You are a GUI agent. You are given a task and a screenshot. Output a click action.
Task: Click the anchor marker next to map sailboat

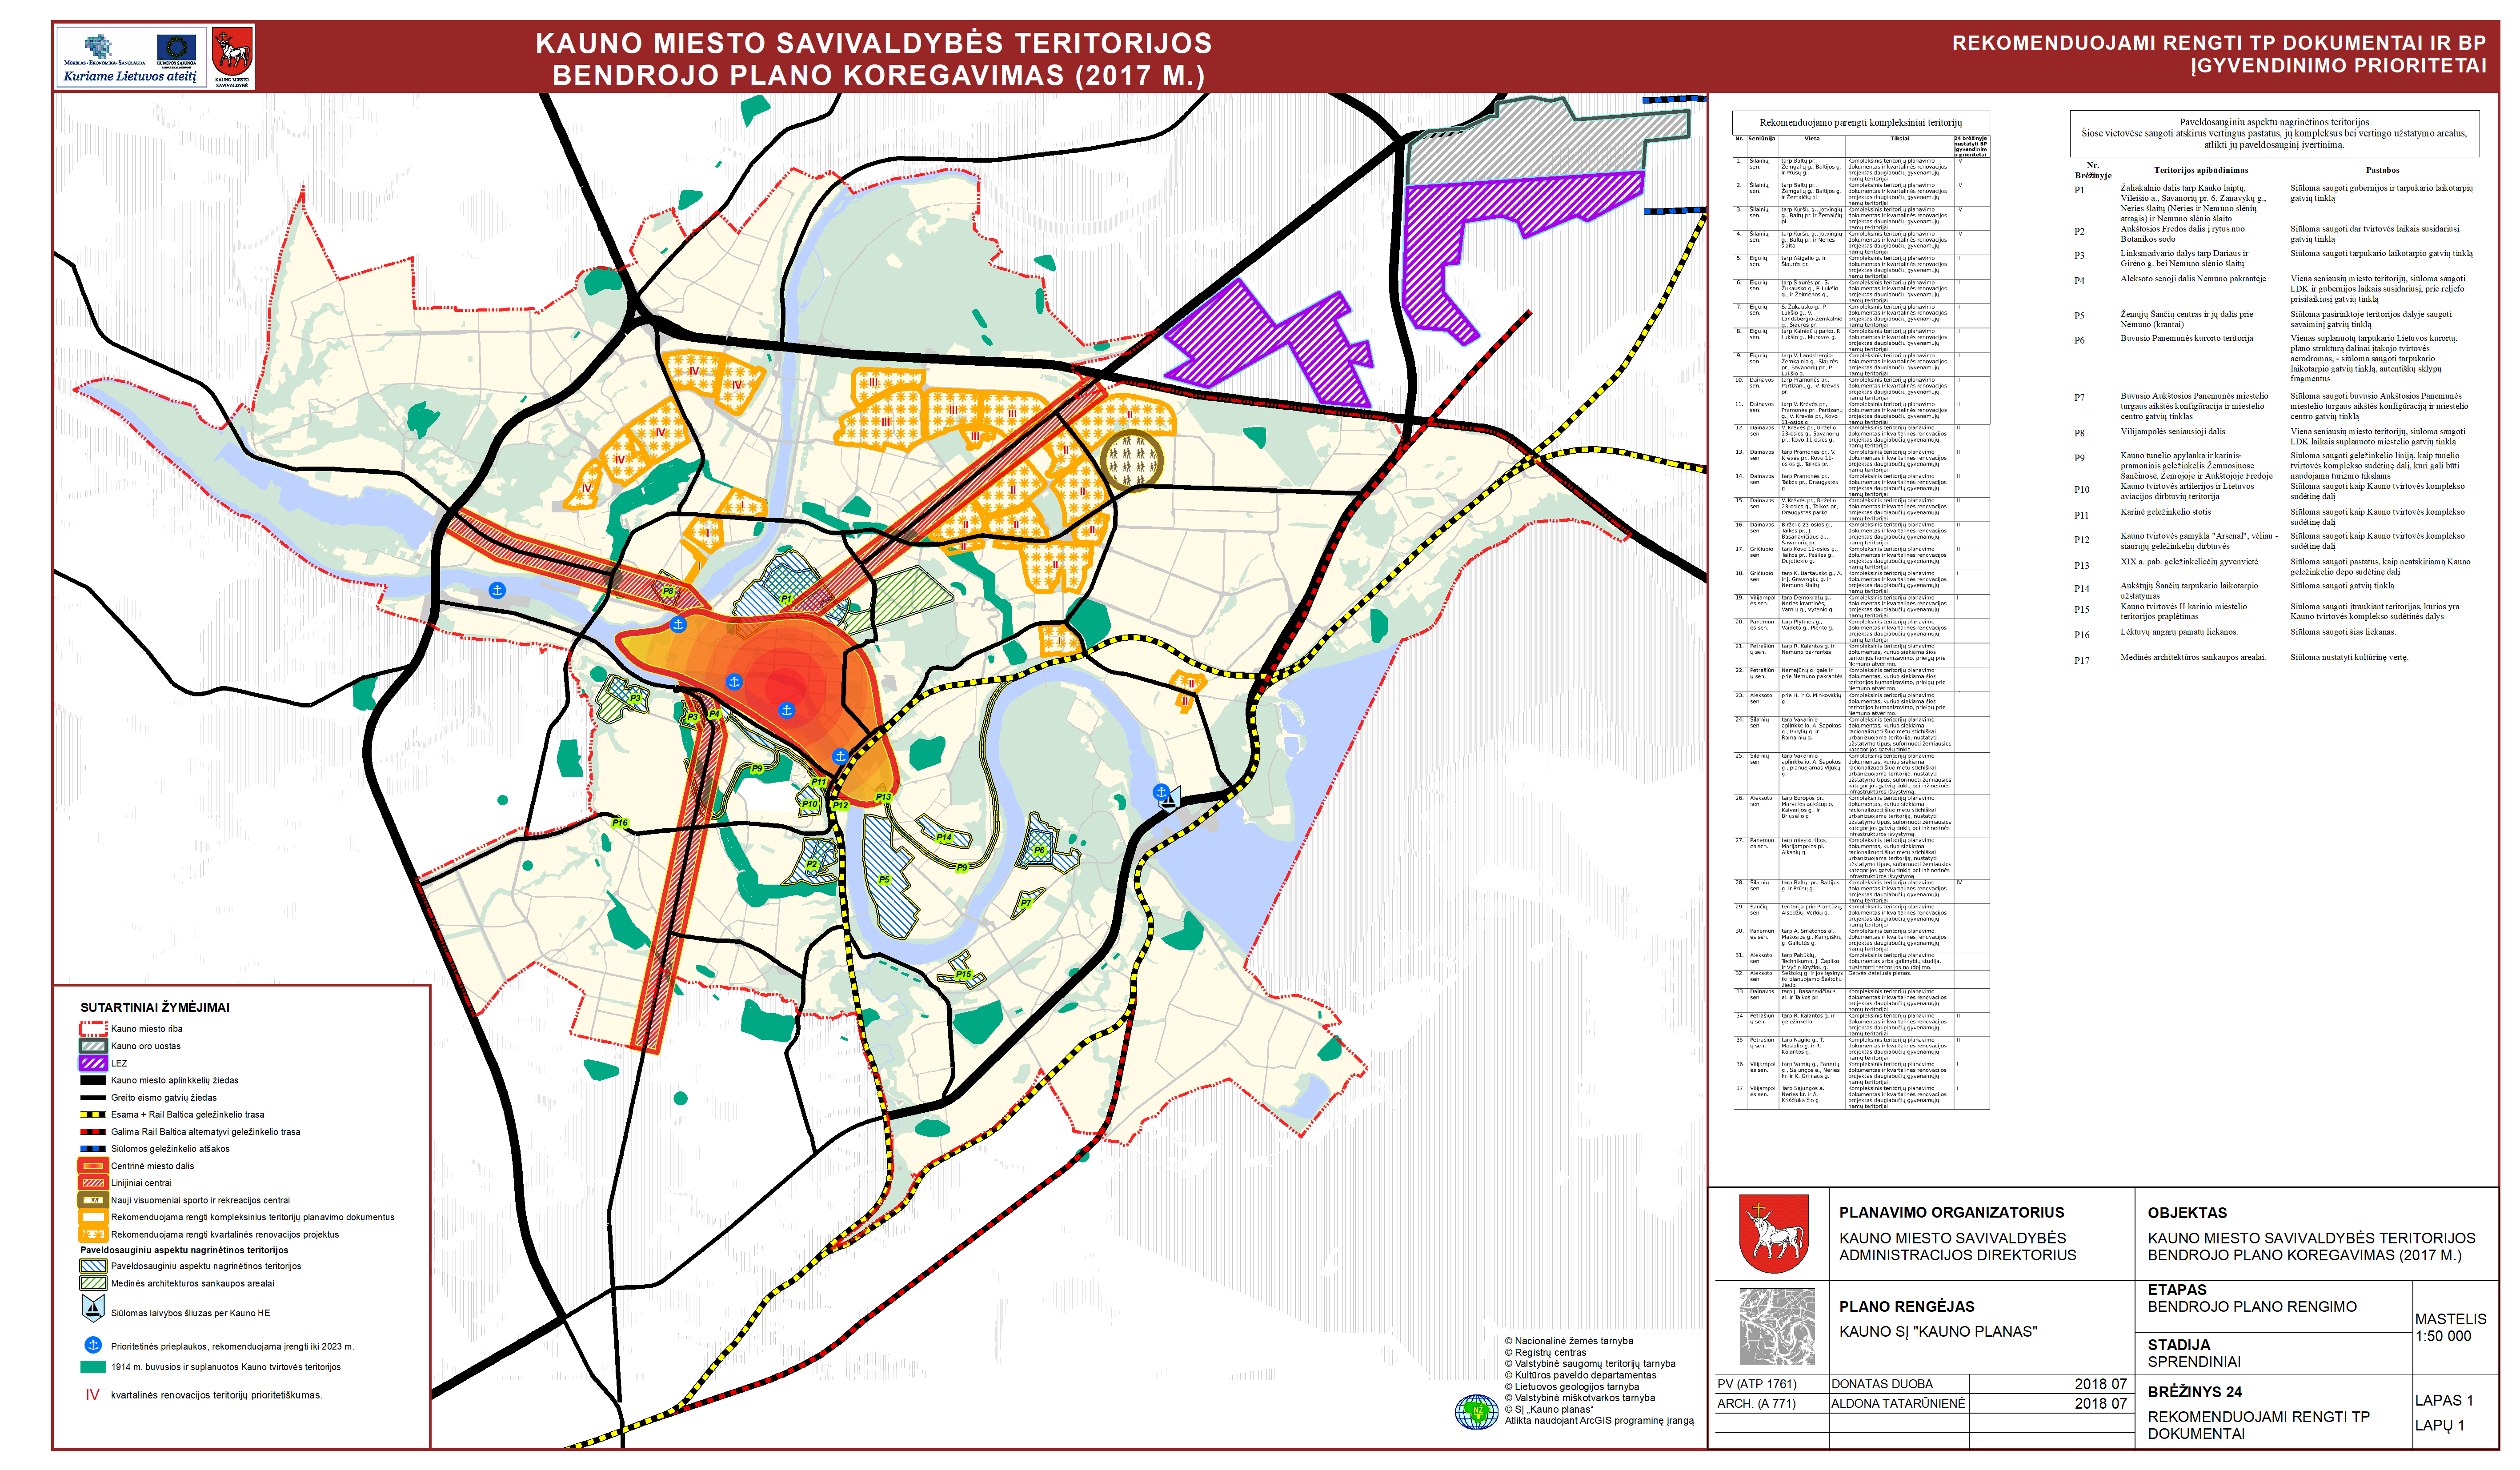pos(1160,791)
